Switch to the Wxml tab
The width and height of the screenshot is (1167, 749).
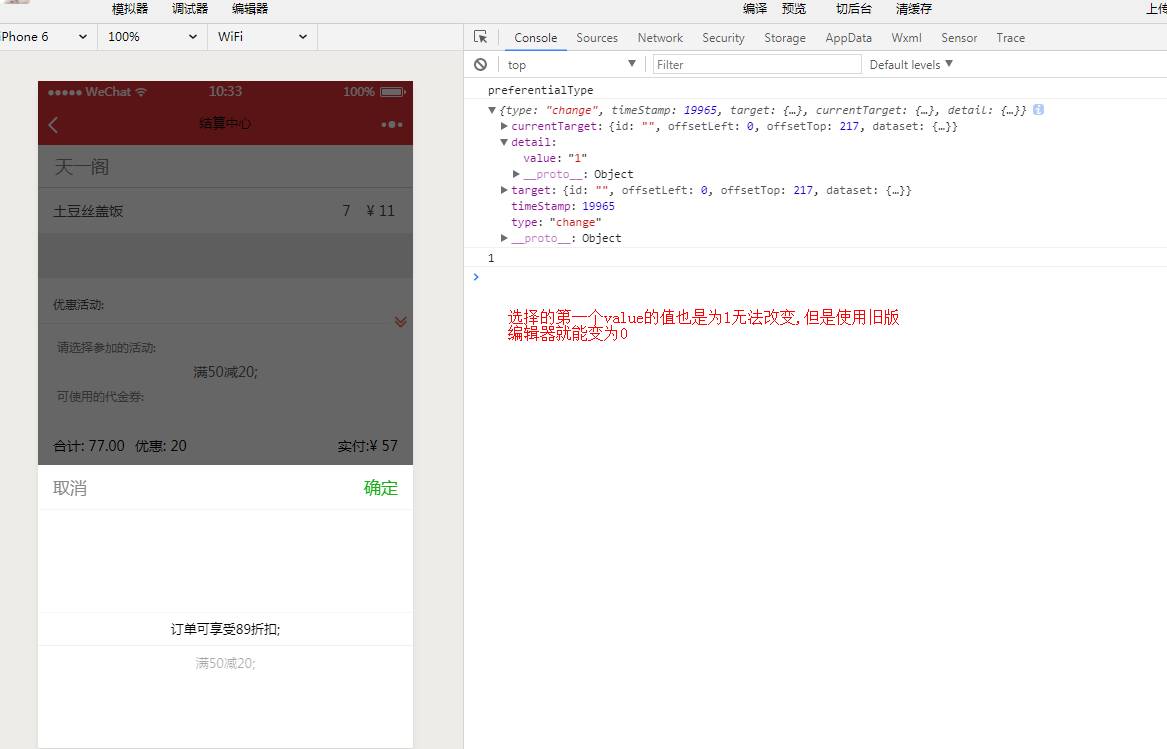click(906, 37)
